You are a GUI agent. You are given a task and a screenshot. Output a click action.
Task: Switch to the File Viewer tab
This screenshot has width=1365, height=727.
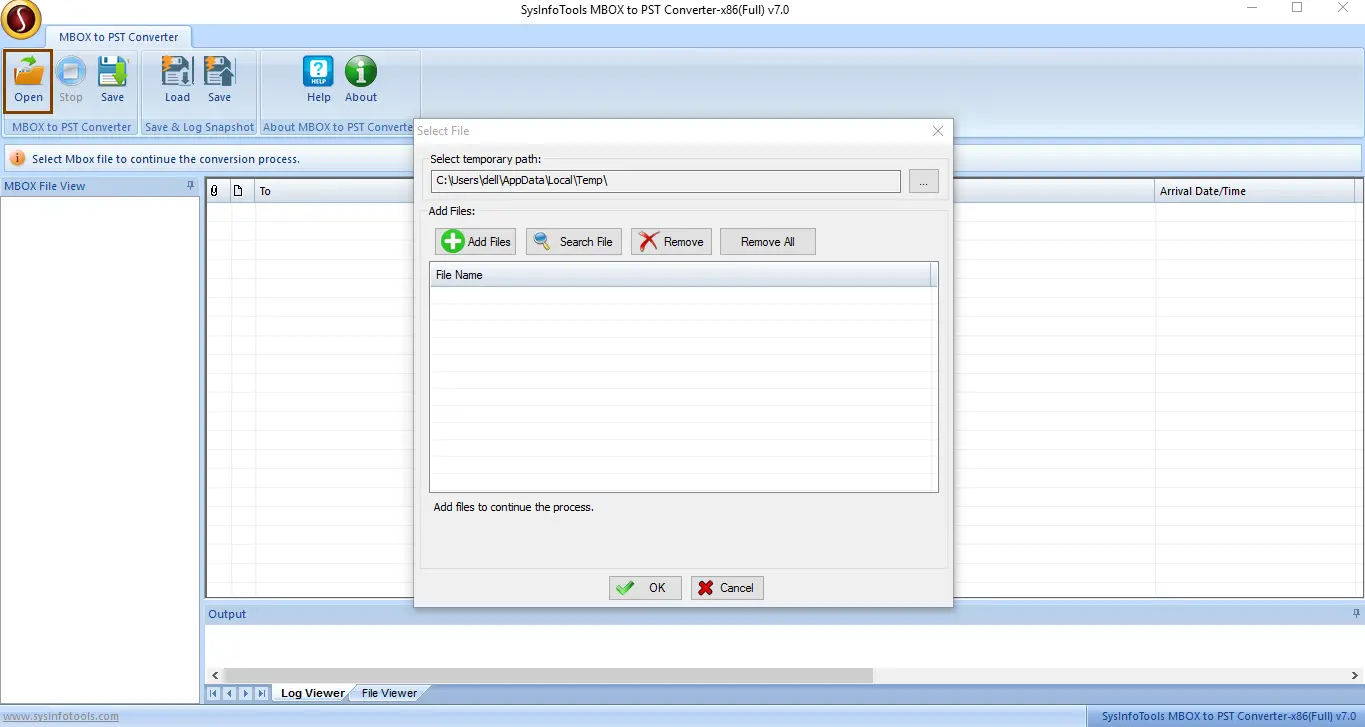[x=389, y=693]
